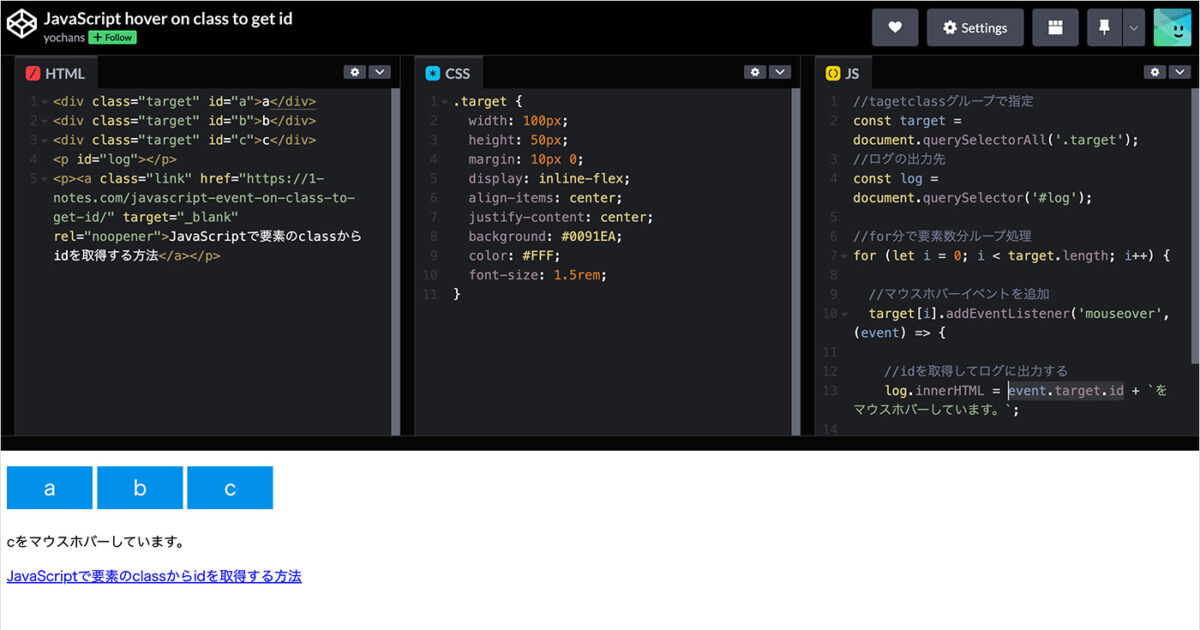1200x630 pixels.
Task: Follow the user yochans
Action: point(111,37)
